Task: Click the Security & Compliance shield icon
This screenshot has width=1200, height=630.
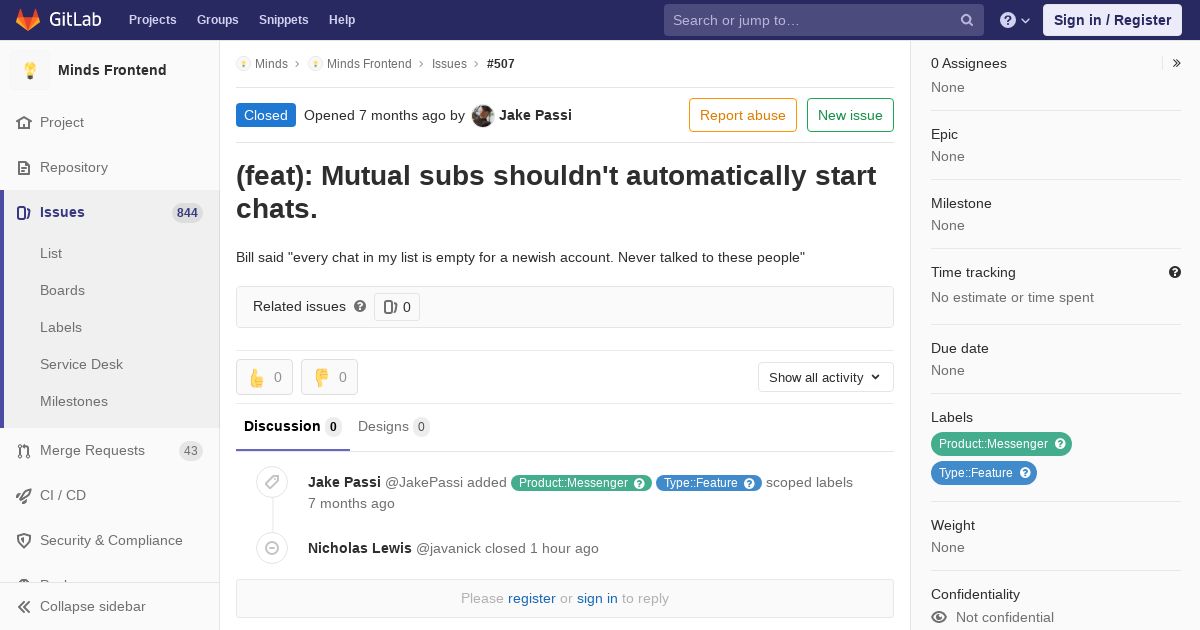Action: tap(24, 540)
